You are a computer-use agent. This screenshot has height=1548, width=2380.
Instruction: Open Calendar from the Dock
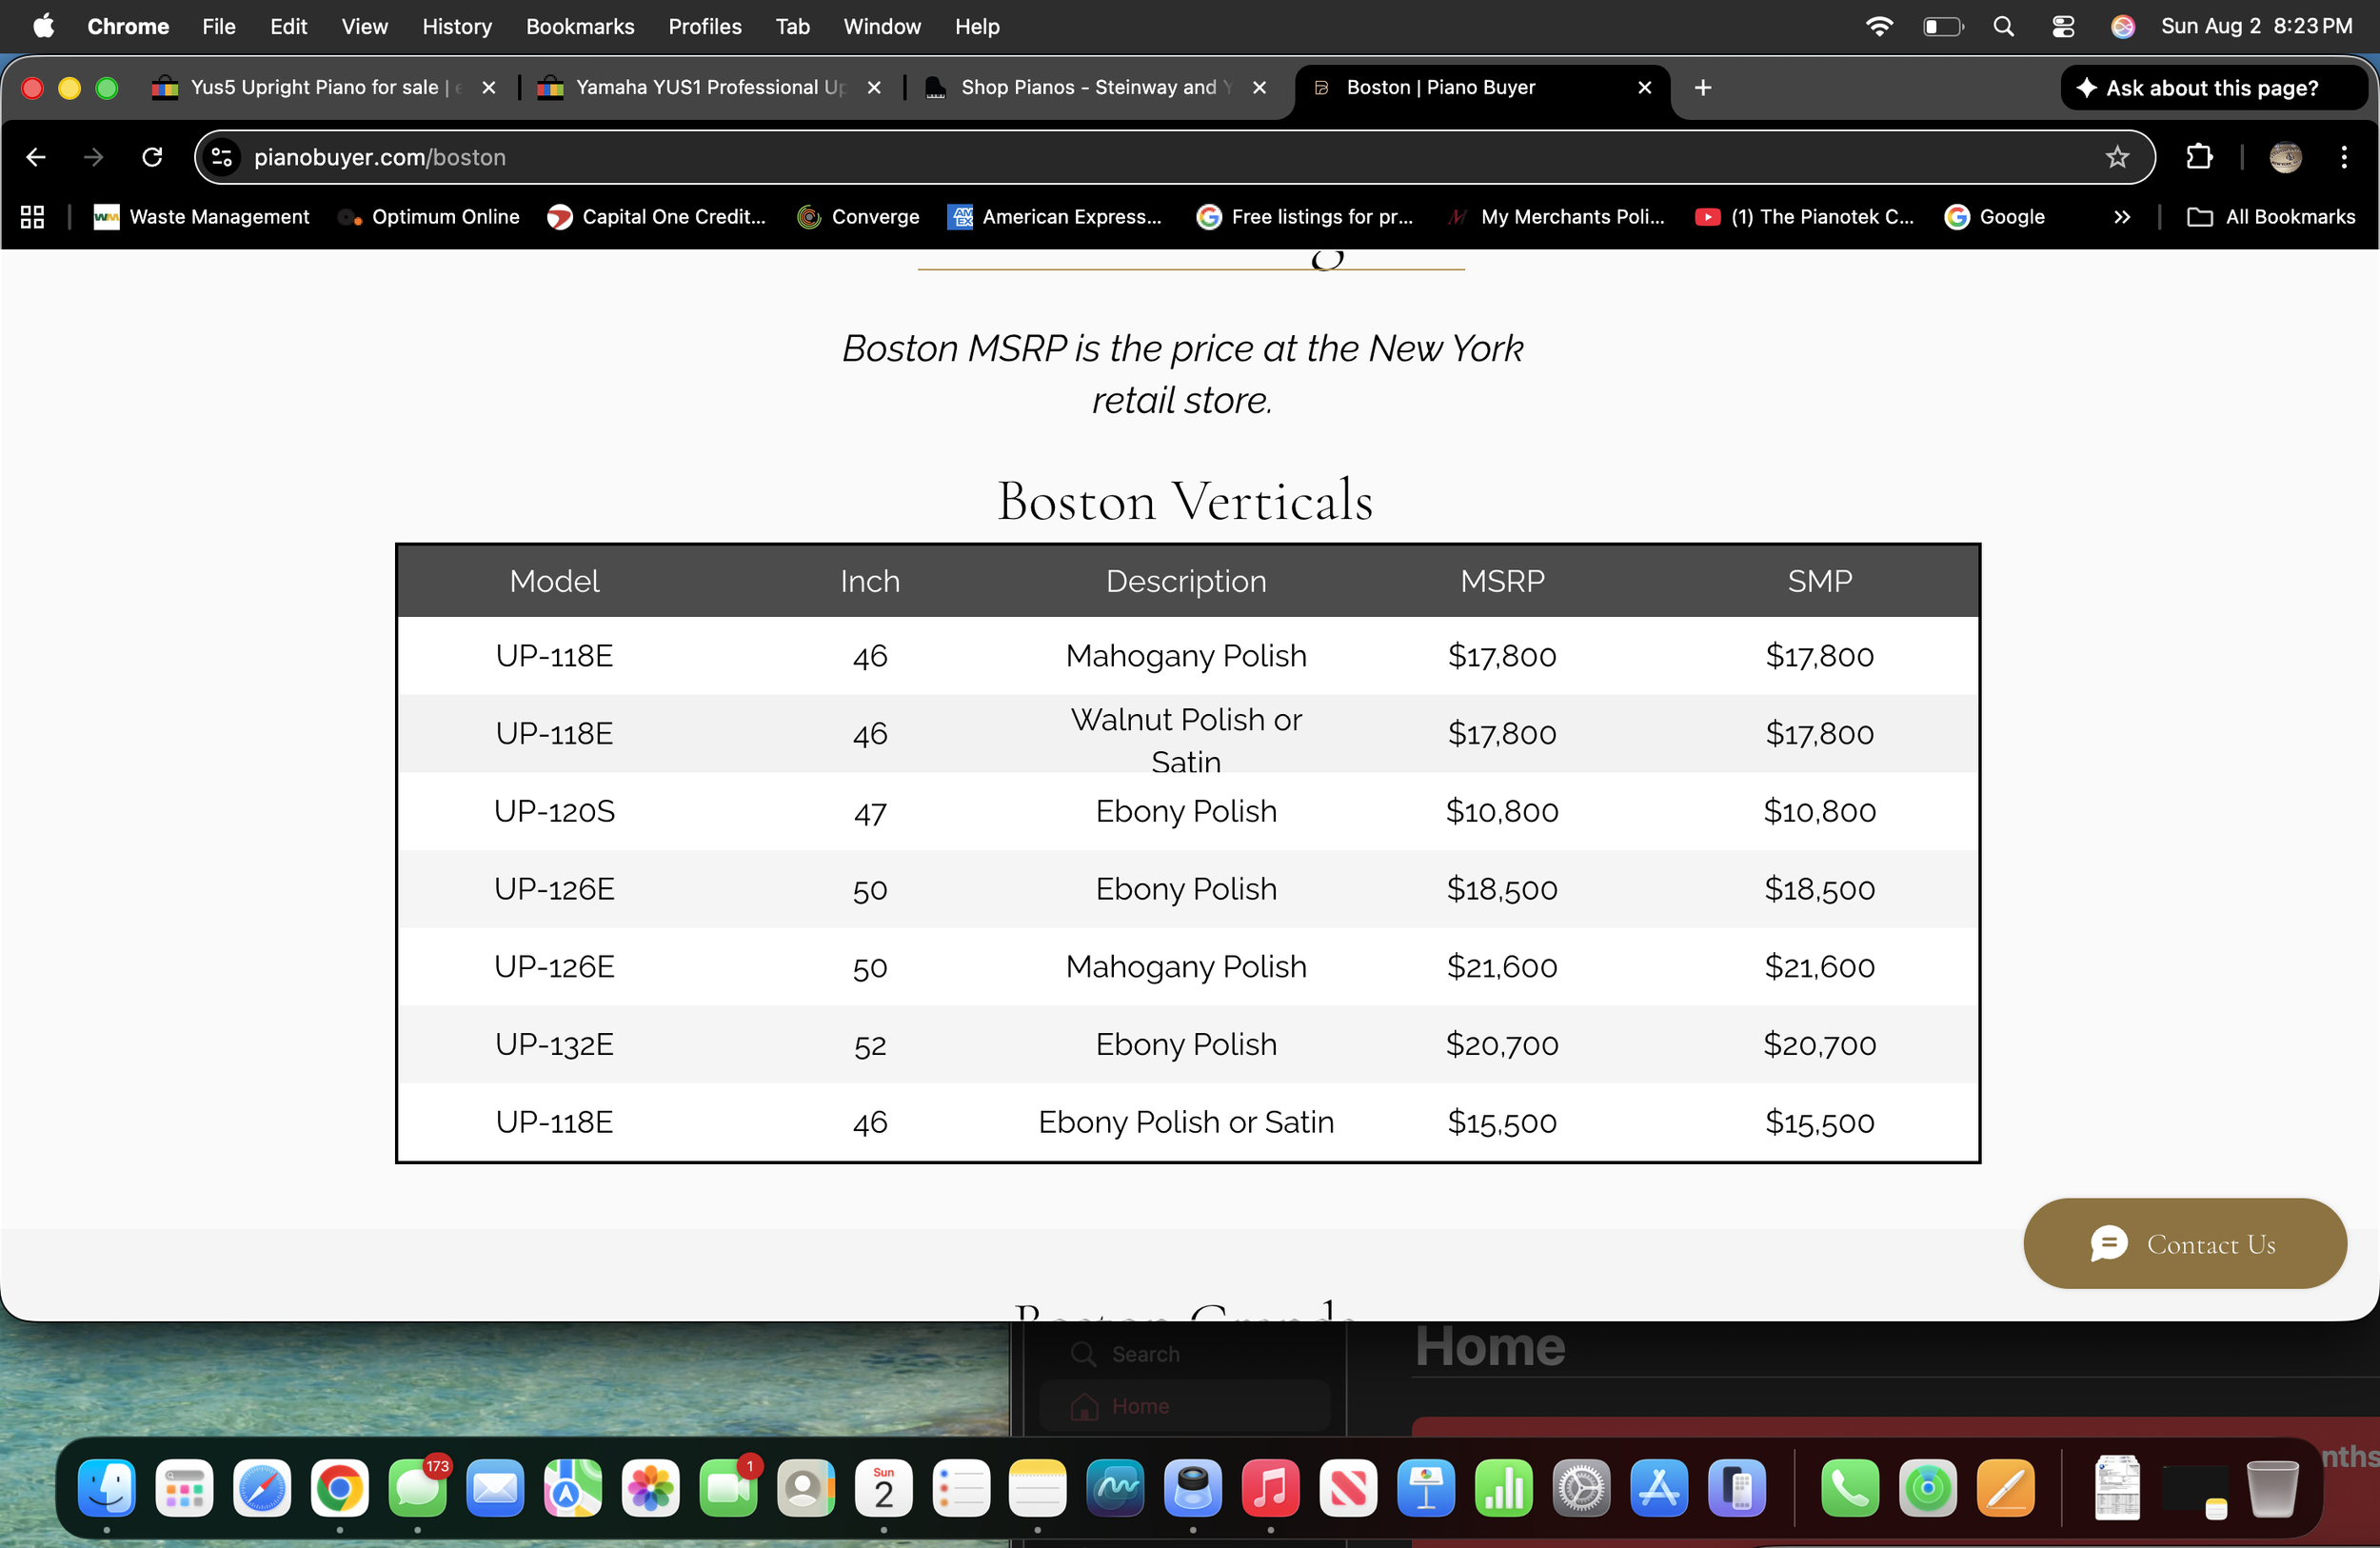coord(884,1488)
